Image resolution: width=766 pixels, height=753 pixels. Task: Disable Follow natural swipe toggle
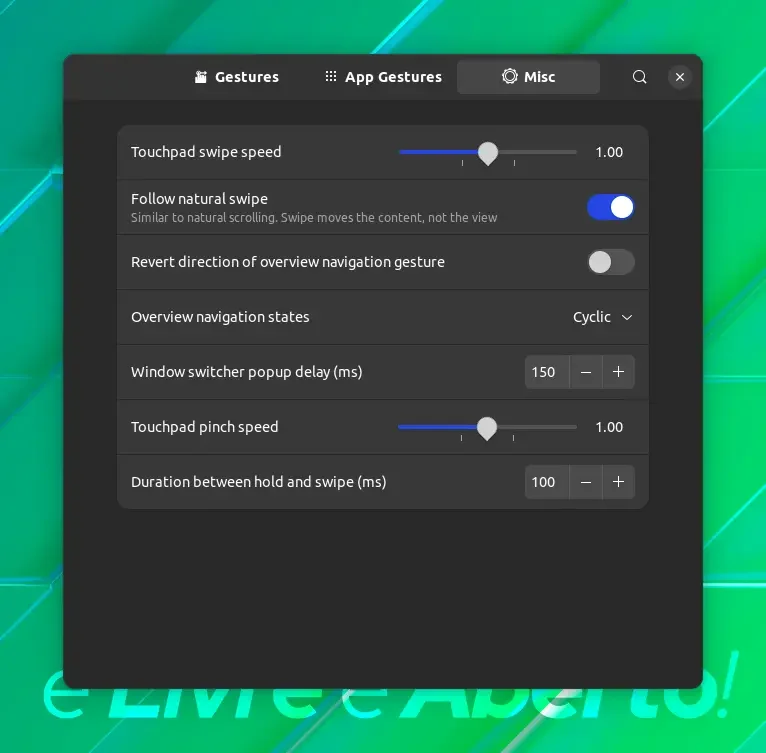point(611,207)
